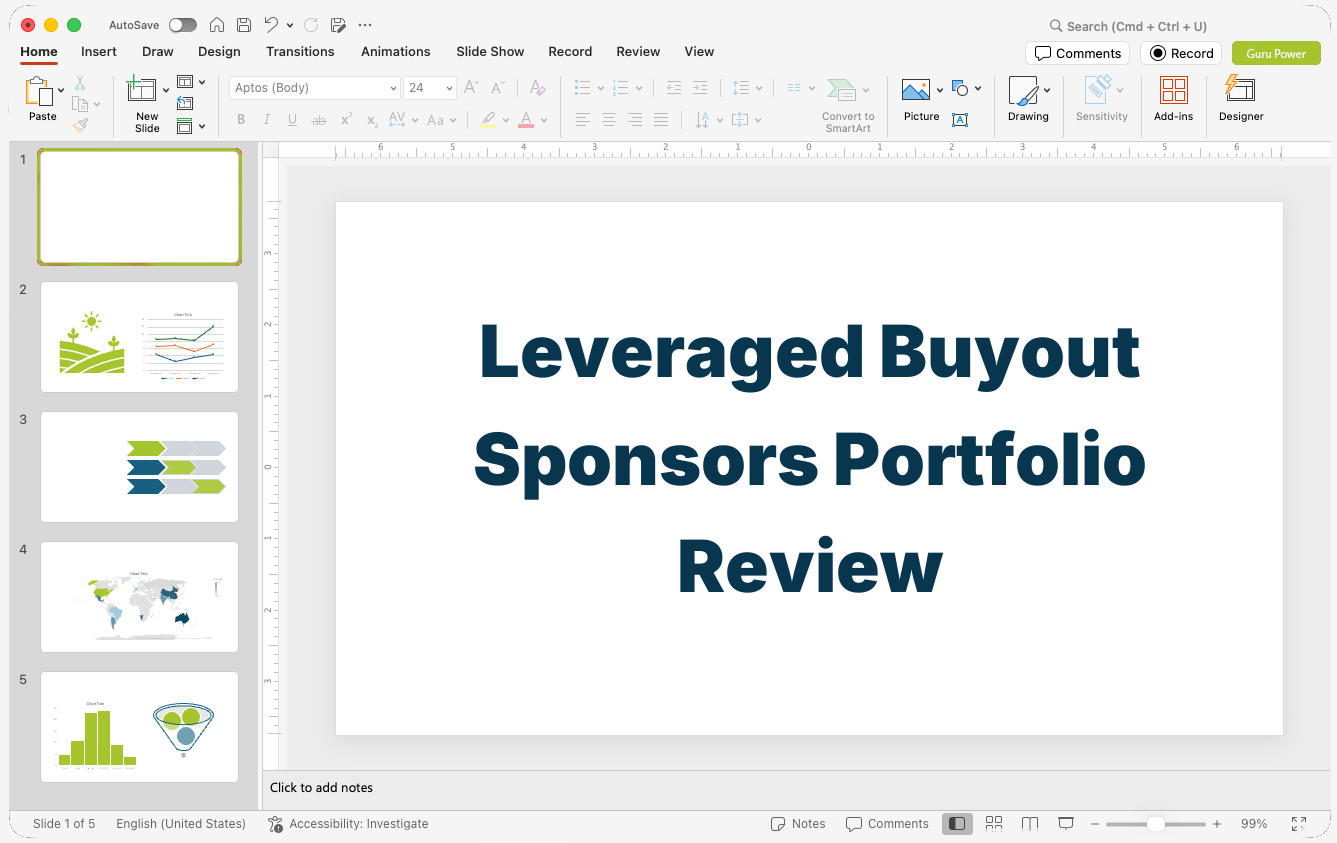Click the Cut scissors icon
The width and height of the screenshot is (1337, 843).
pyautogui.click(x=80, y=83)
